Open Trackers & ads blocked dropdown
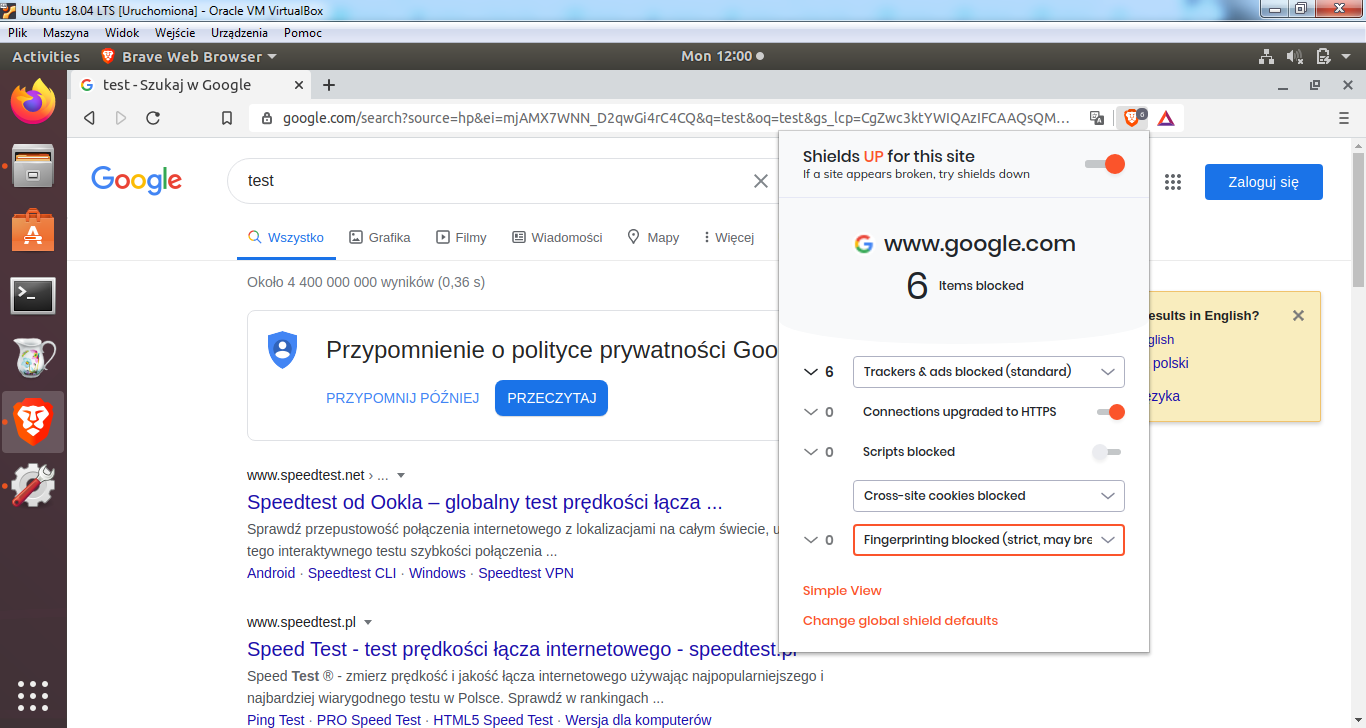This screenshot has height=728, width=1366. (x=988, y=372)
